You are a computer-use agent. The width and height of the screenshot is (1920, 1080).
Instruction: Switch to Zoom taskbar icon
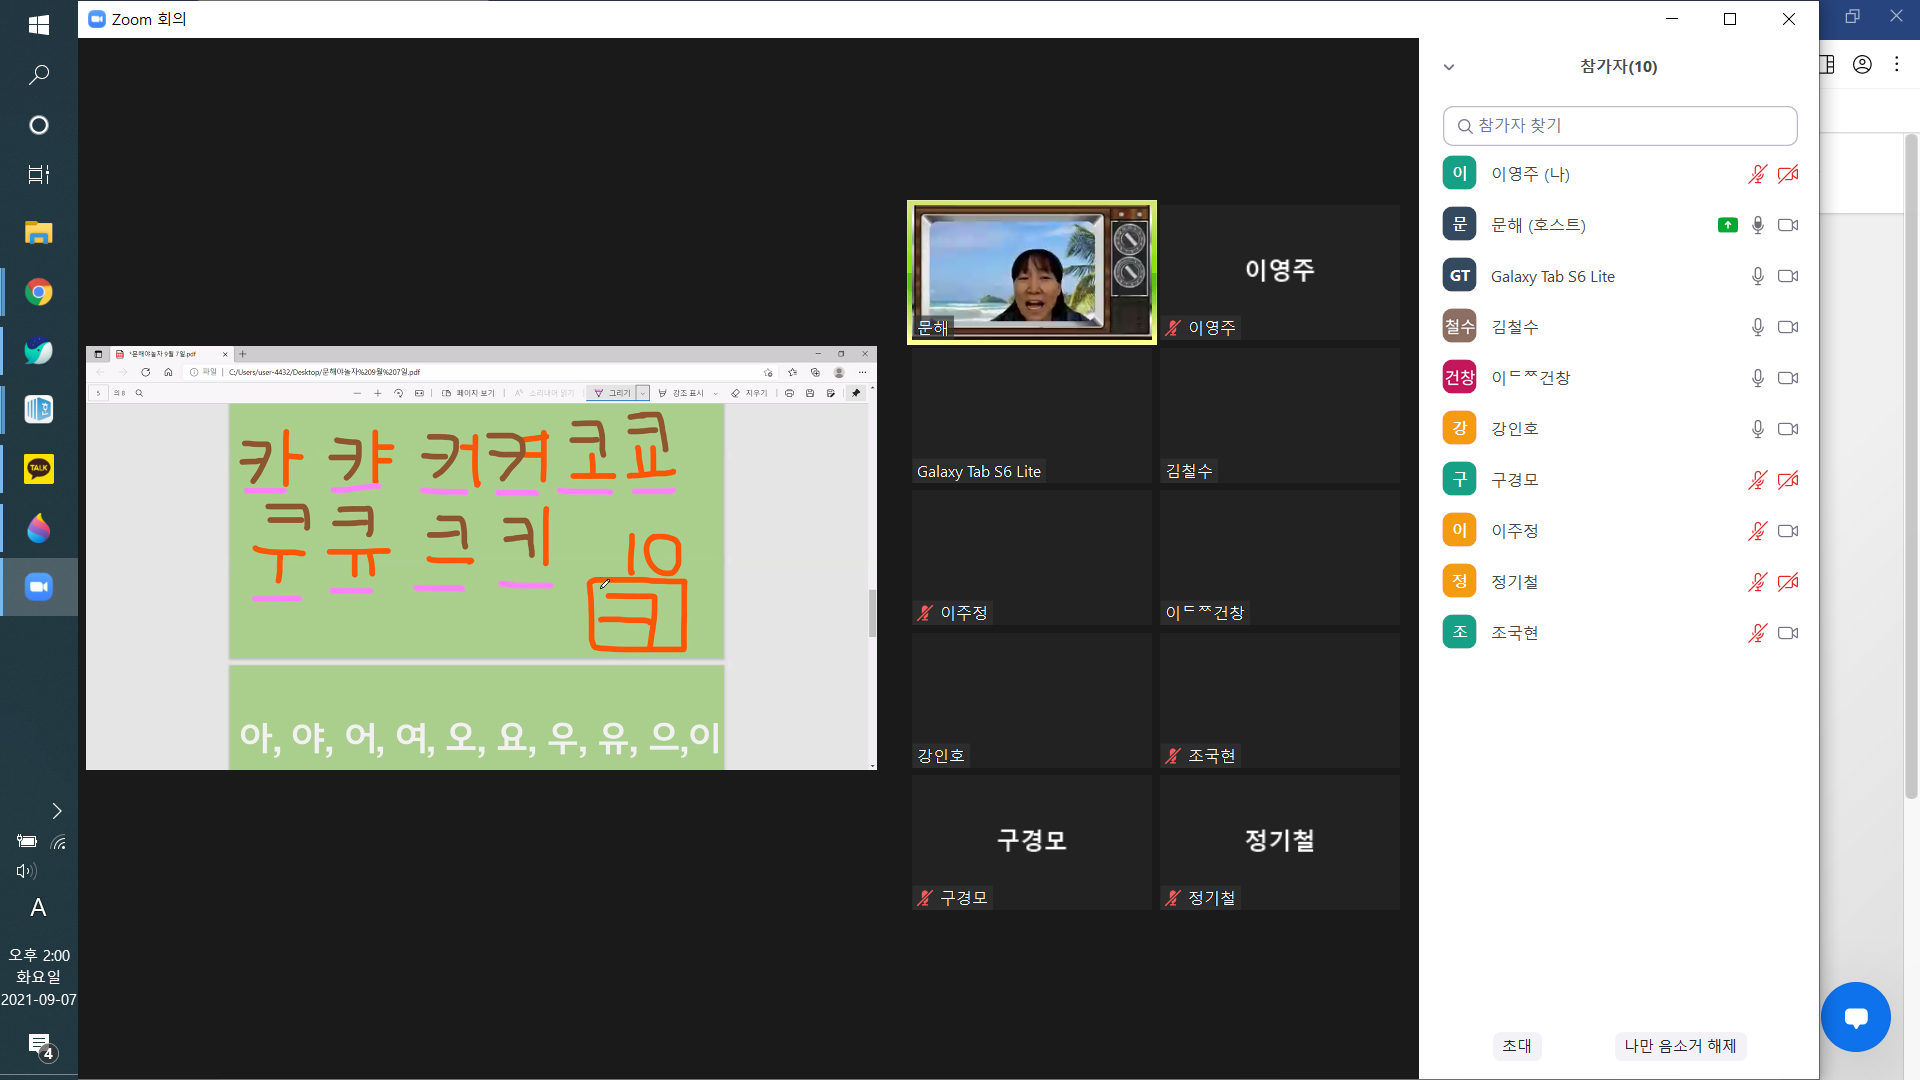pos(39,587)
